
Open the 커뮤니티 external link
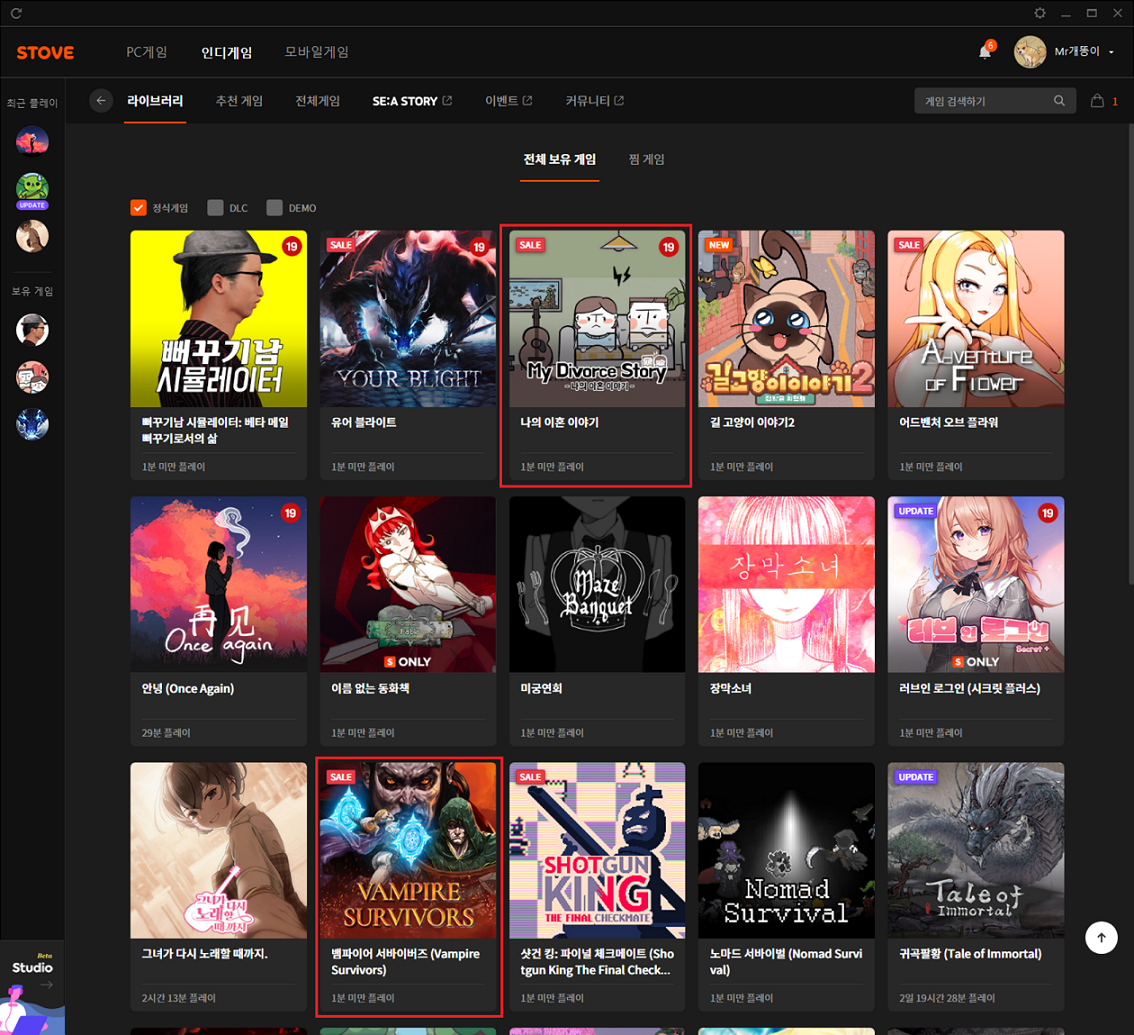tap(594, 101)
